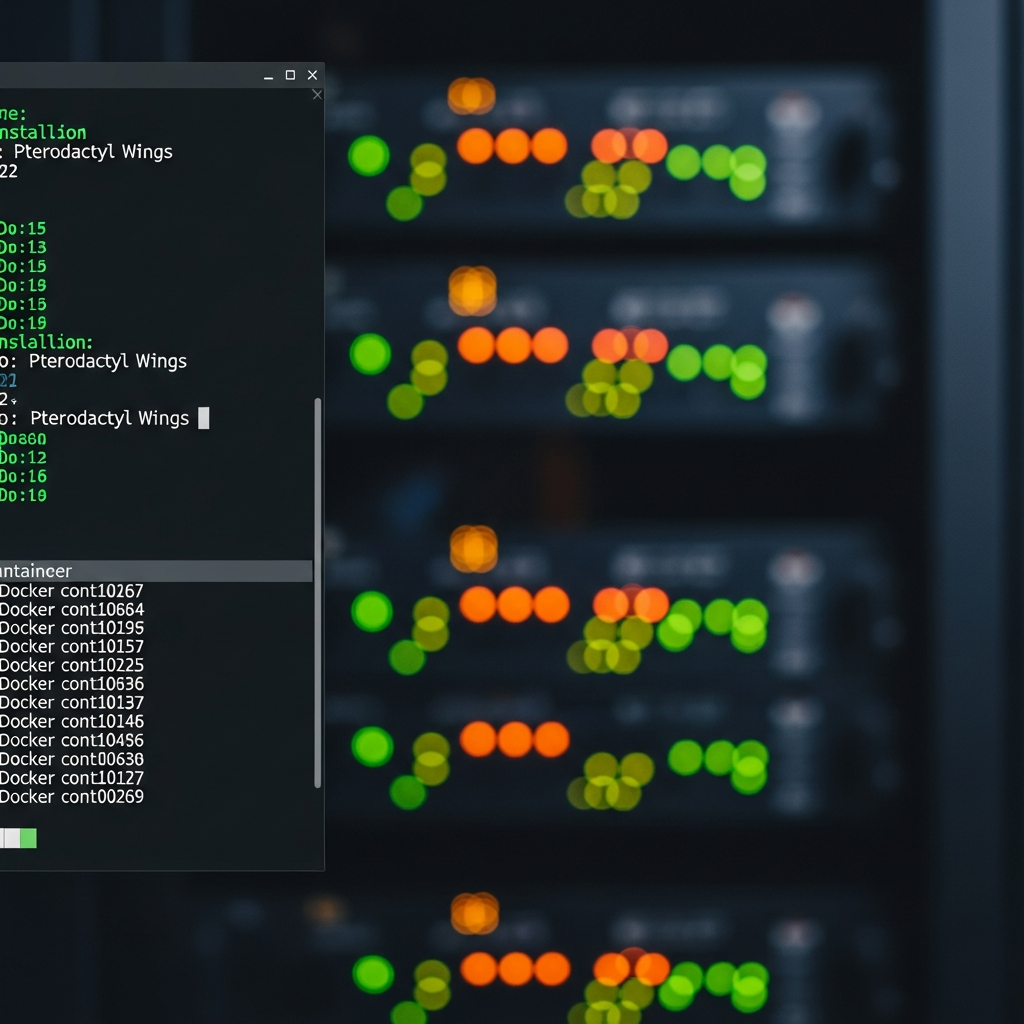Minimize the terminal window
This screenshot has width=1024, height=1024.
[267, 75]
